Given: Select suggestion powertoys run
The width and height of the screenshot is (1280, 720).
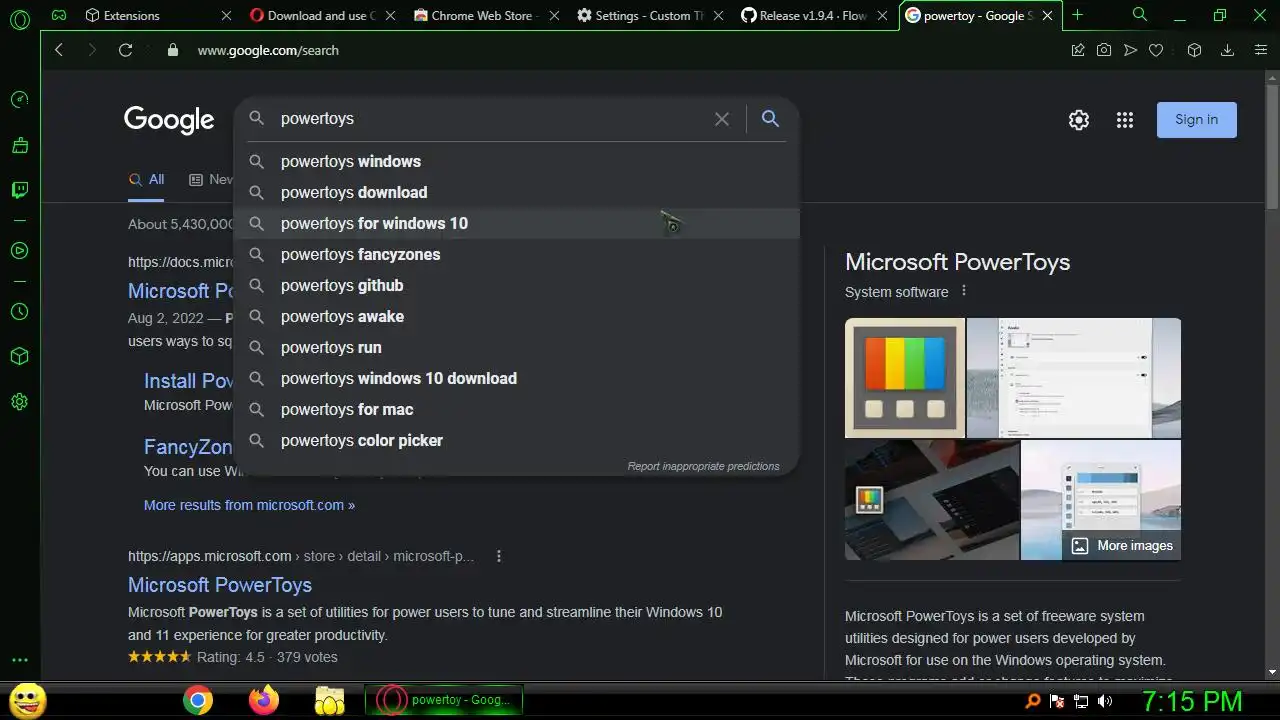Looking at the screenshot, I should tap(517, 347).
